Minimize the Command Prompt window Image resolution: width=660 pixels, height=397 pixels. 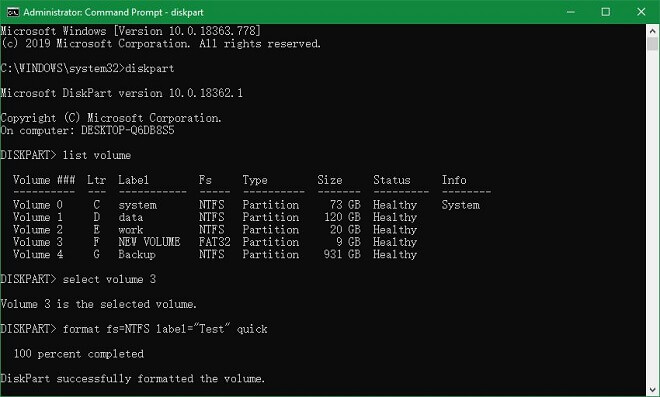click(571, 12)
